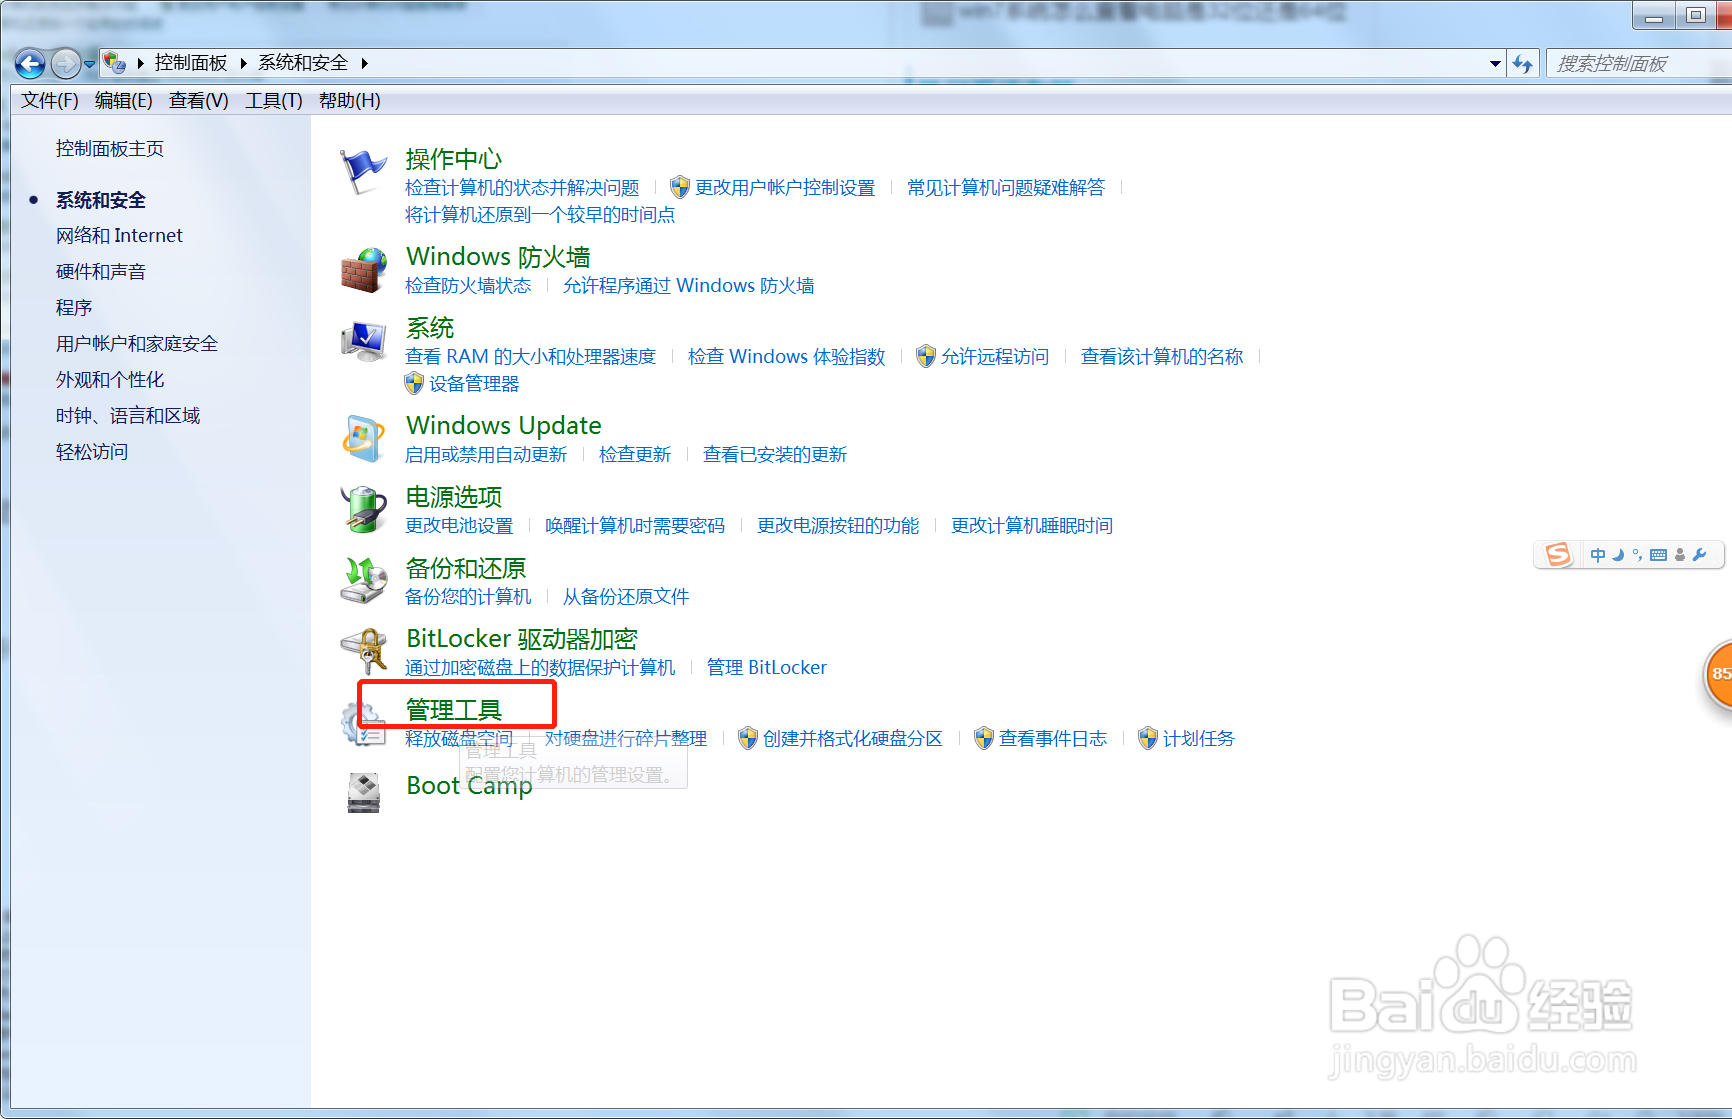This screenshot has width=1732, height=1119.
Task: Click the shield icon beside 允许远程访问
Action: pos(926,356)
